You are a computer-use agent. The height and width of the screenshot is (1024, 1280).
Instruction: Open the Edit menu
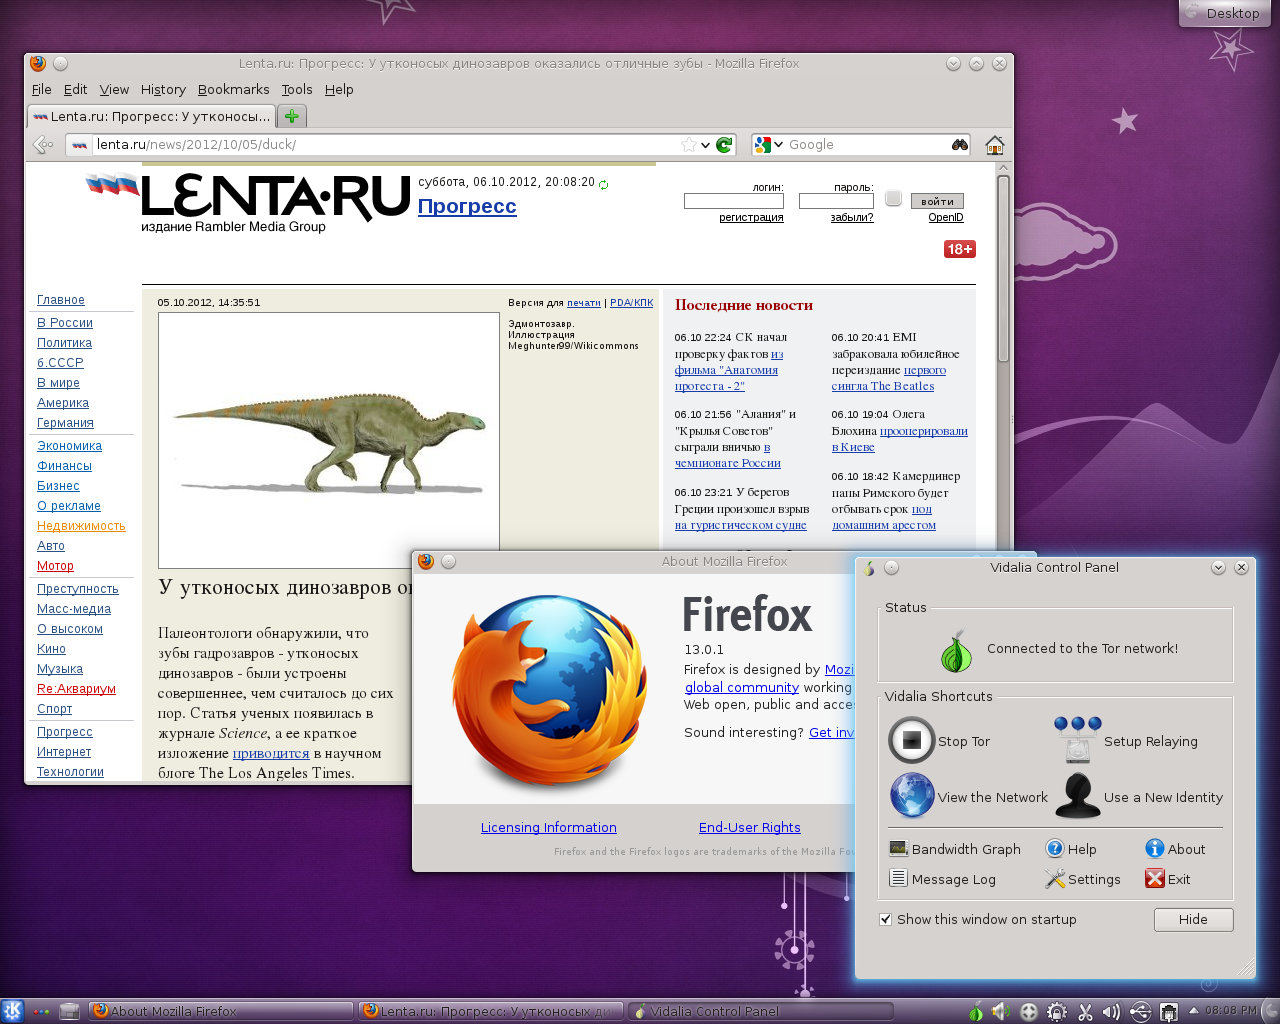click(x=75, y=89)
